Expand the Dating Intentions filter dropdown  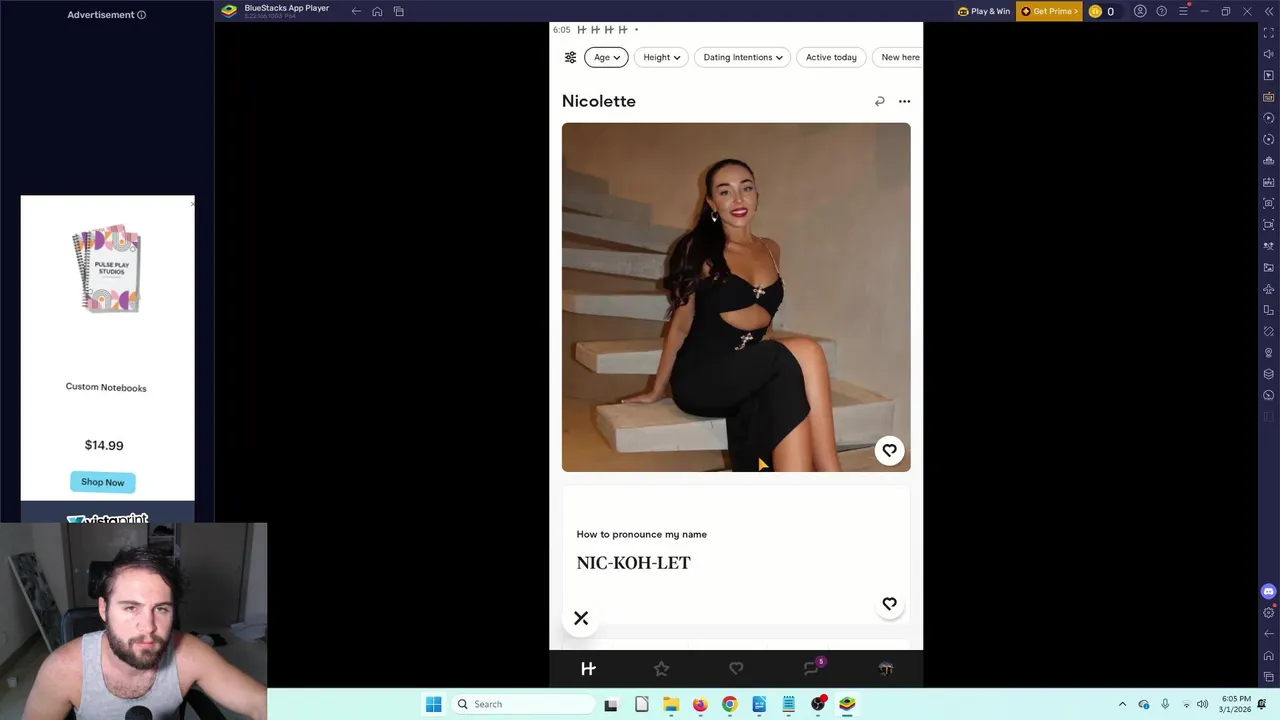[743, 57]
